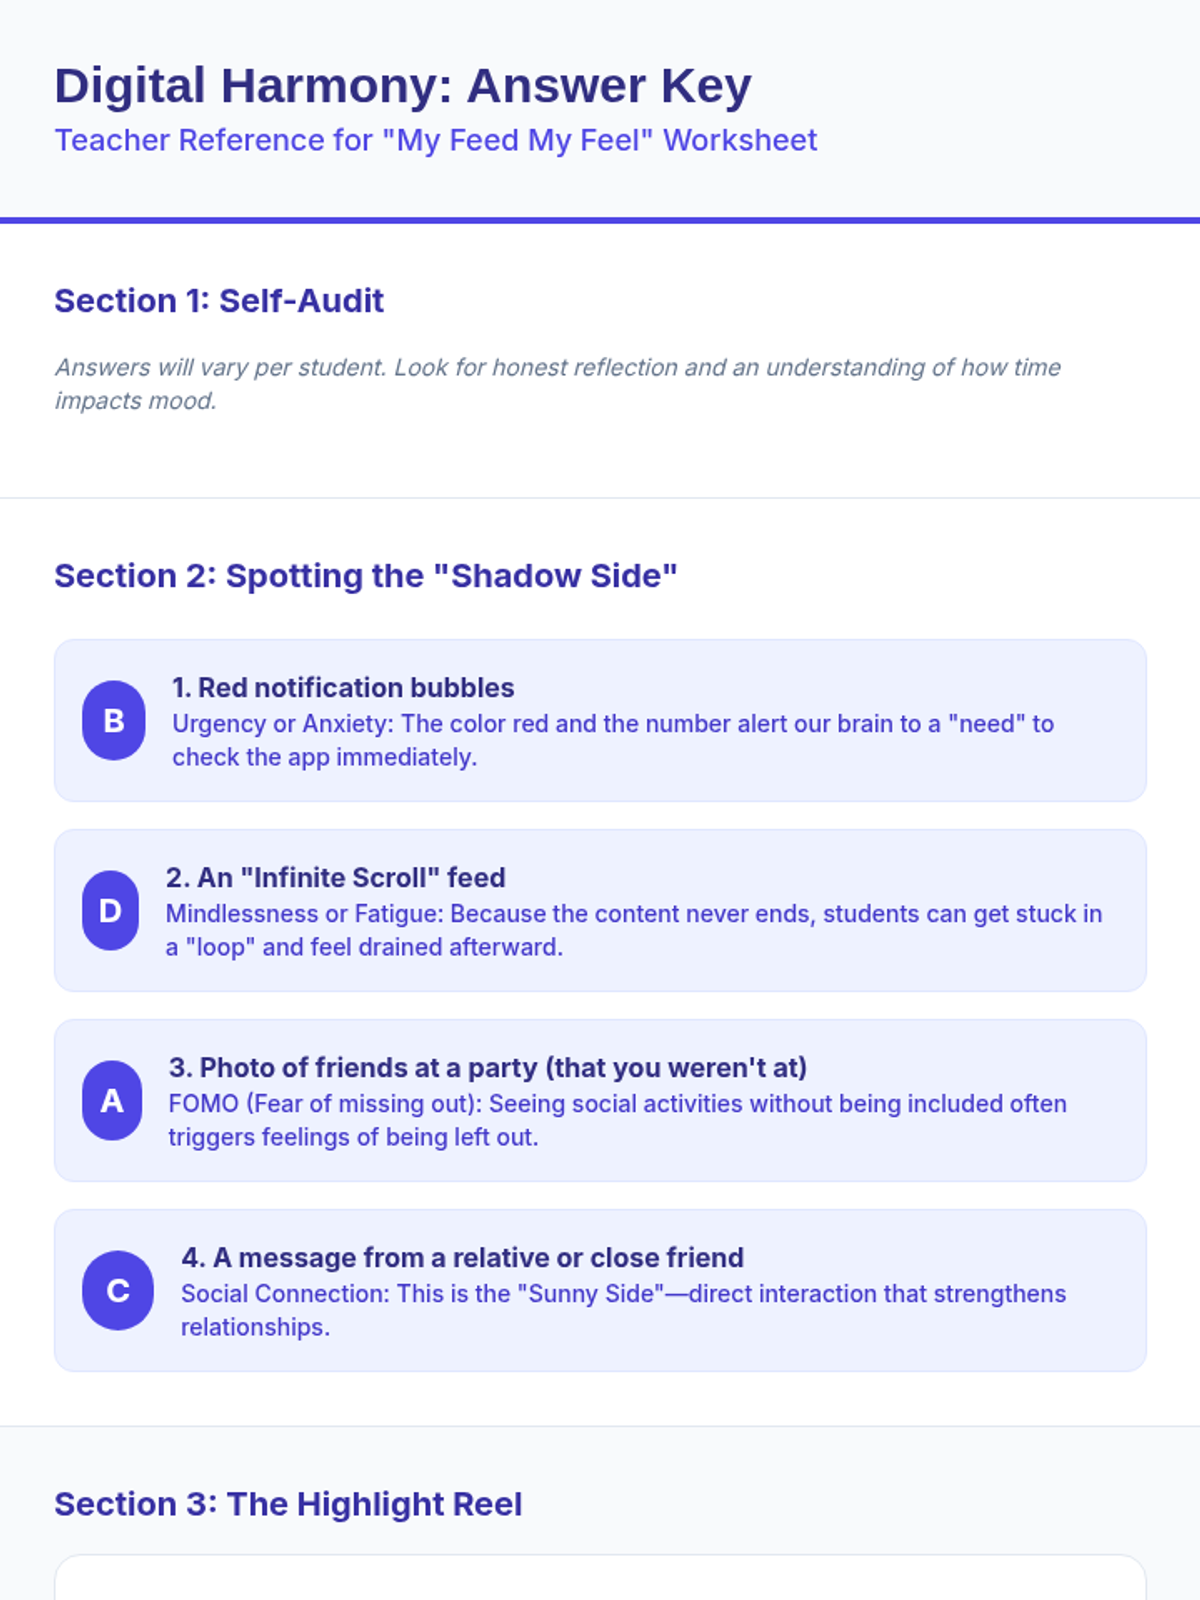Click the Section 2 Shadow Side heading

366,576
